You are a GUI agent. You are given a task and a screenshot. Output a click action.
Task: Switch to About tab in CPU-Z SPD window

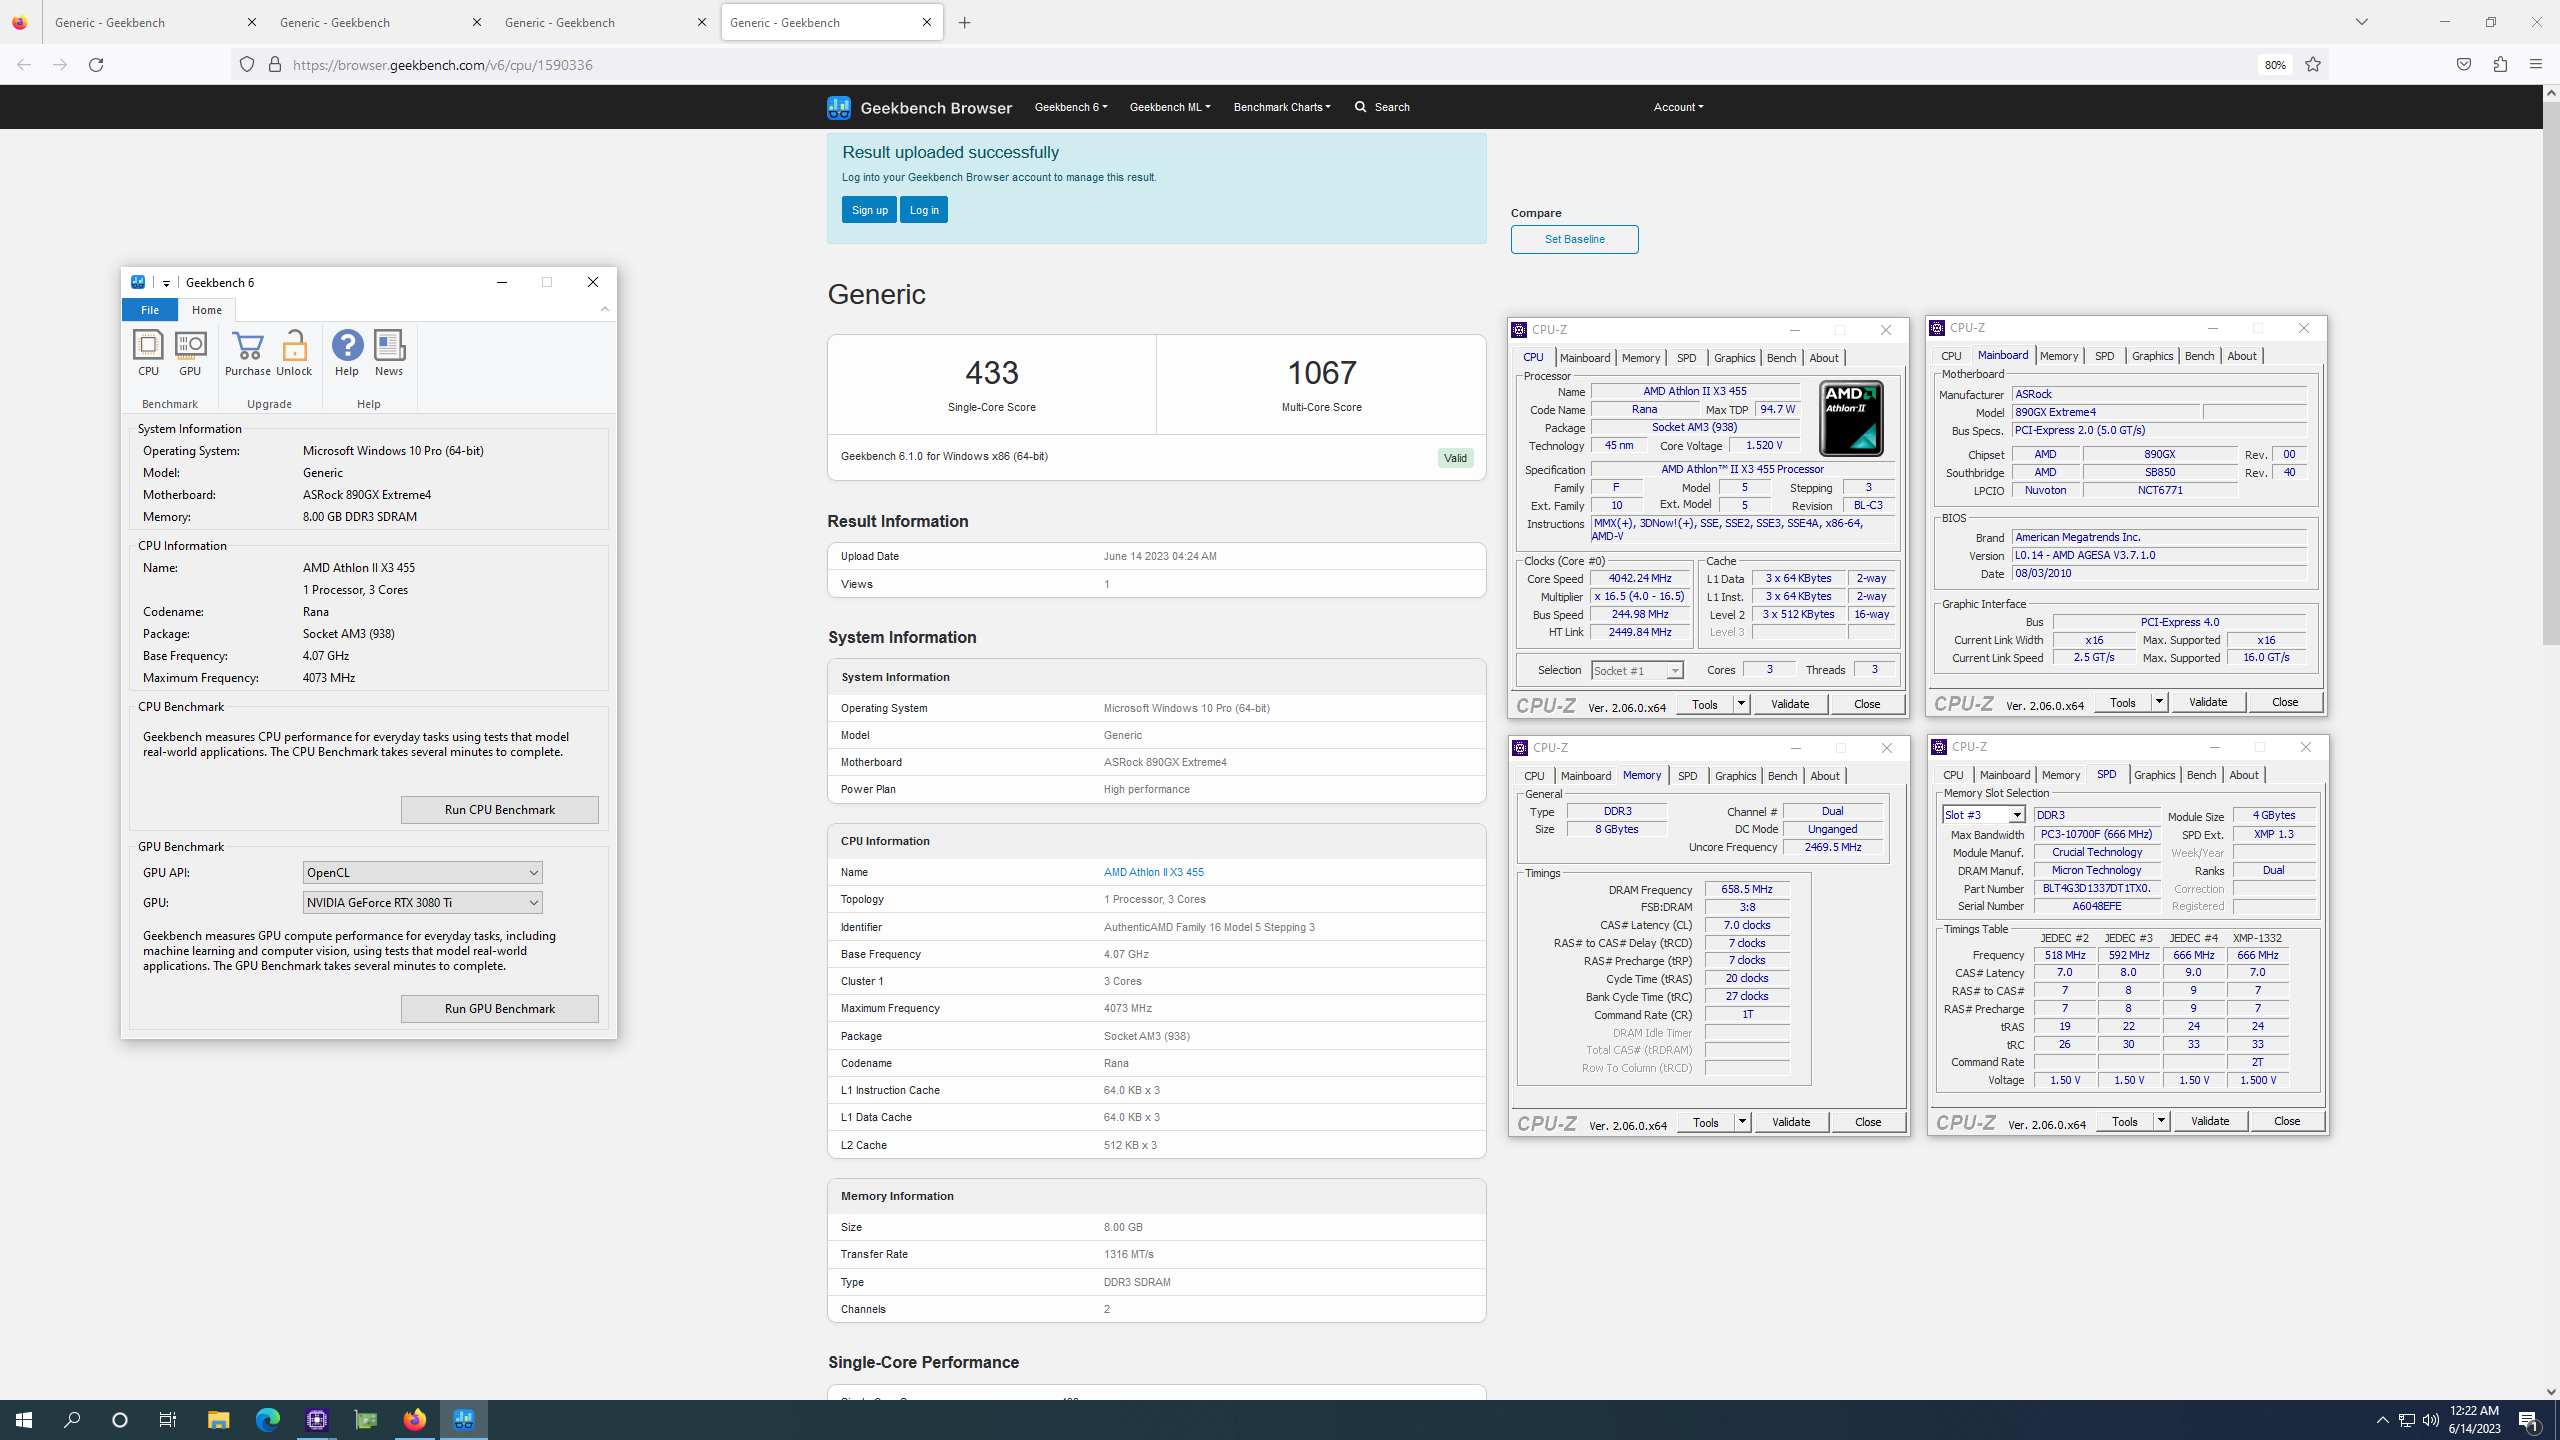[2243, 775]
